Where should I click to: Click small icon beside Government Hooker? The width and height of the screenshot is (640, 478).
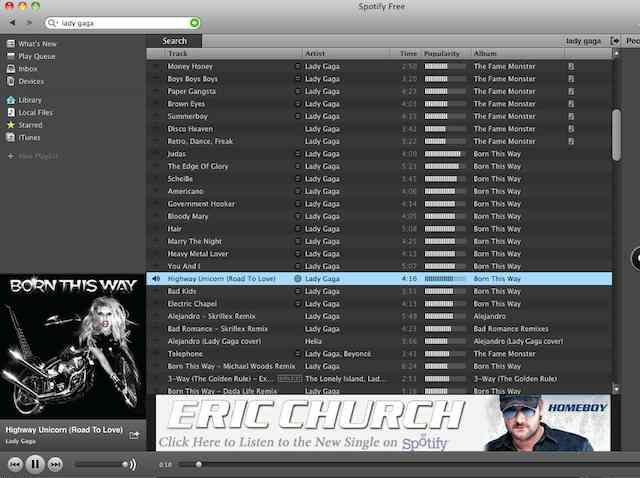298,204
